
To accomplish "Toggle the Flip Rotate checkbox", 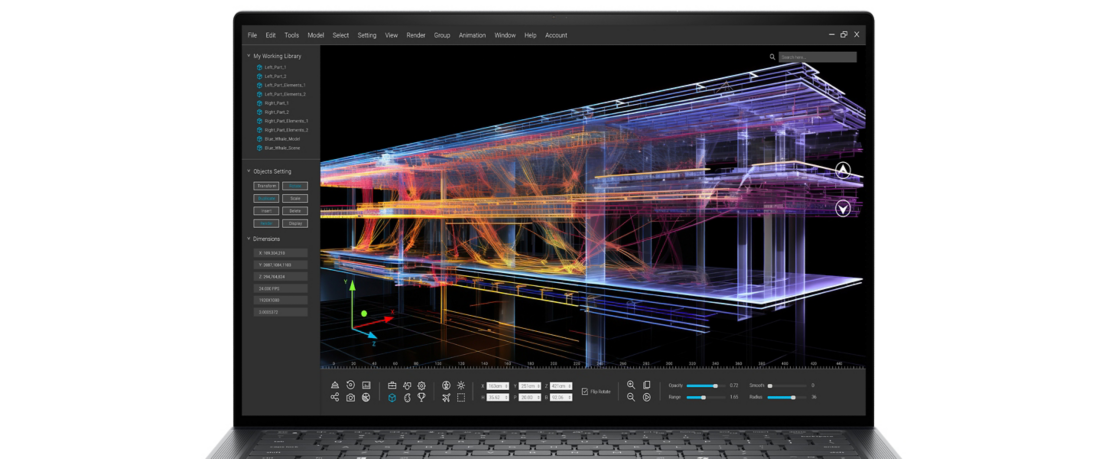I will click(x=584, y=391).
